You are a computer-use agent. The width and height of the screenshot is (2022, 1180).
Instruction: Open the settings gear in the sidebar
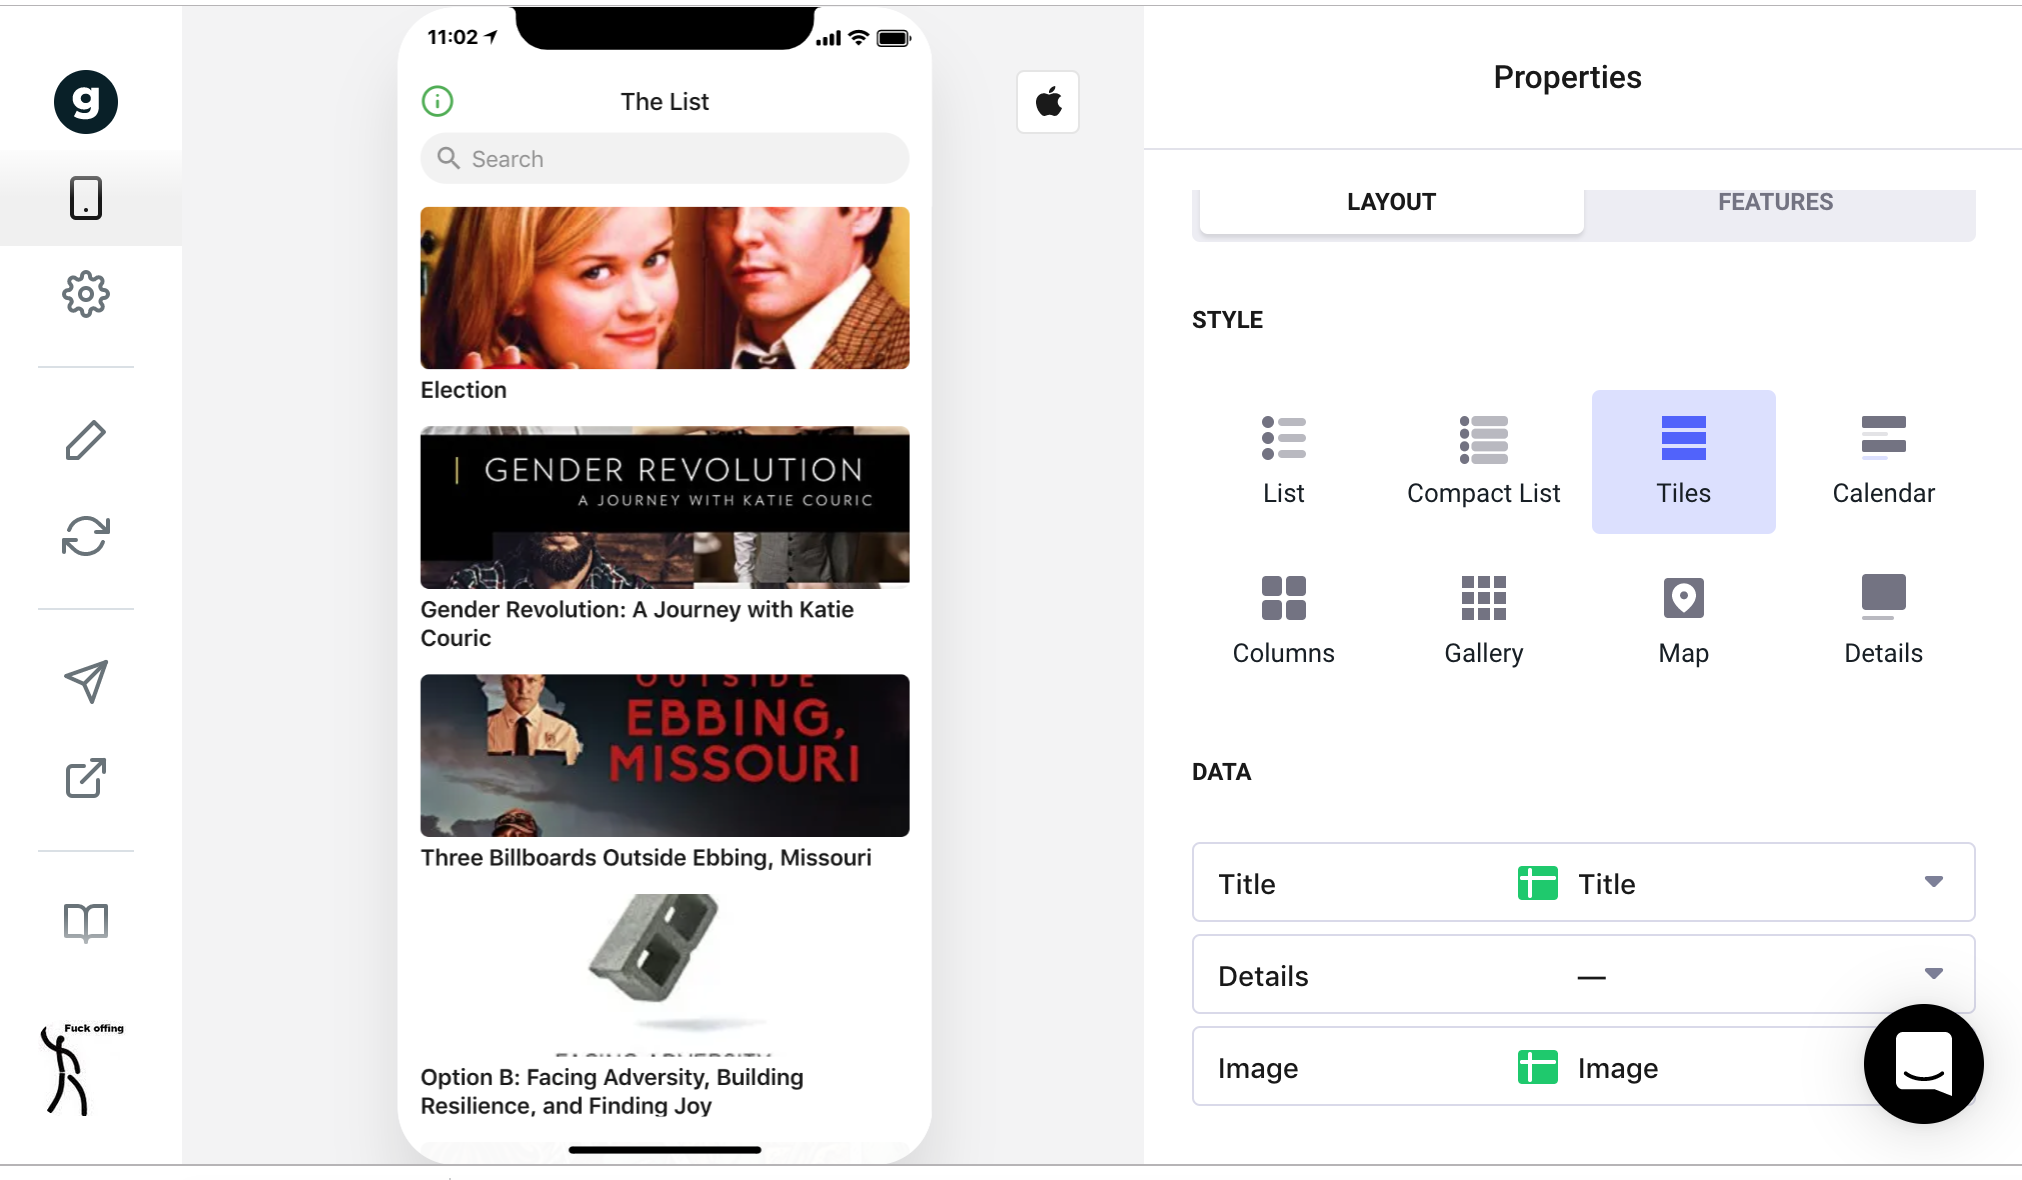[86, 294]
